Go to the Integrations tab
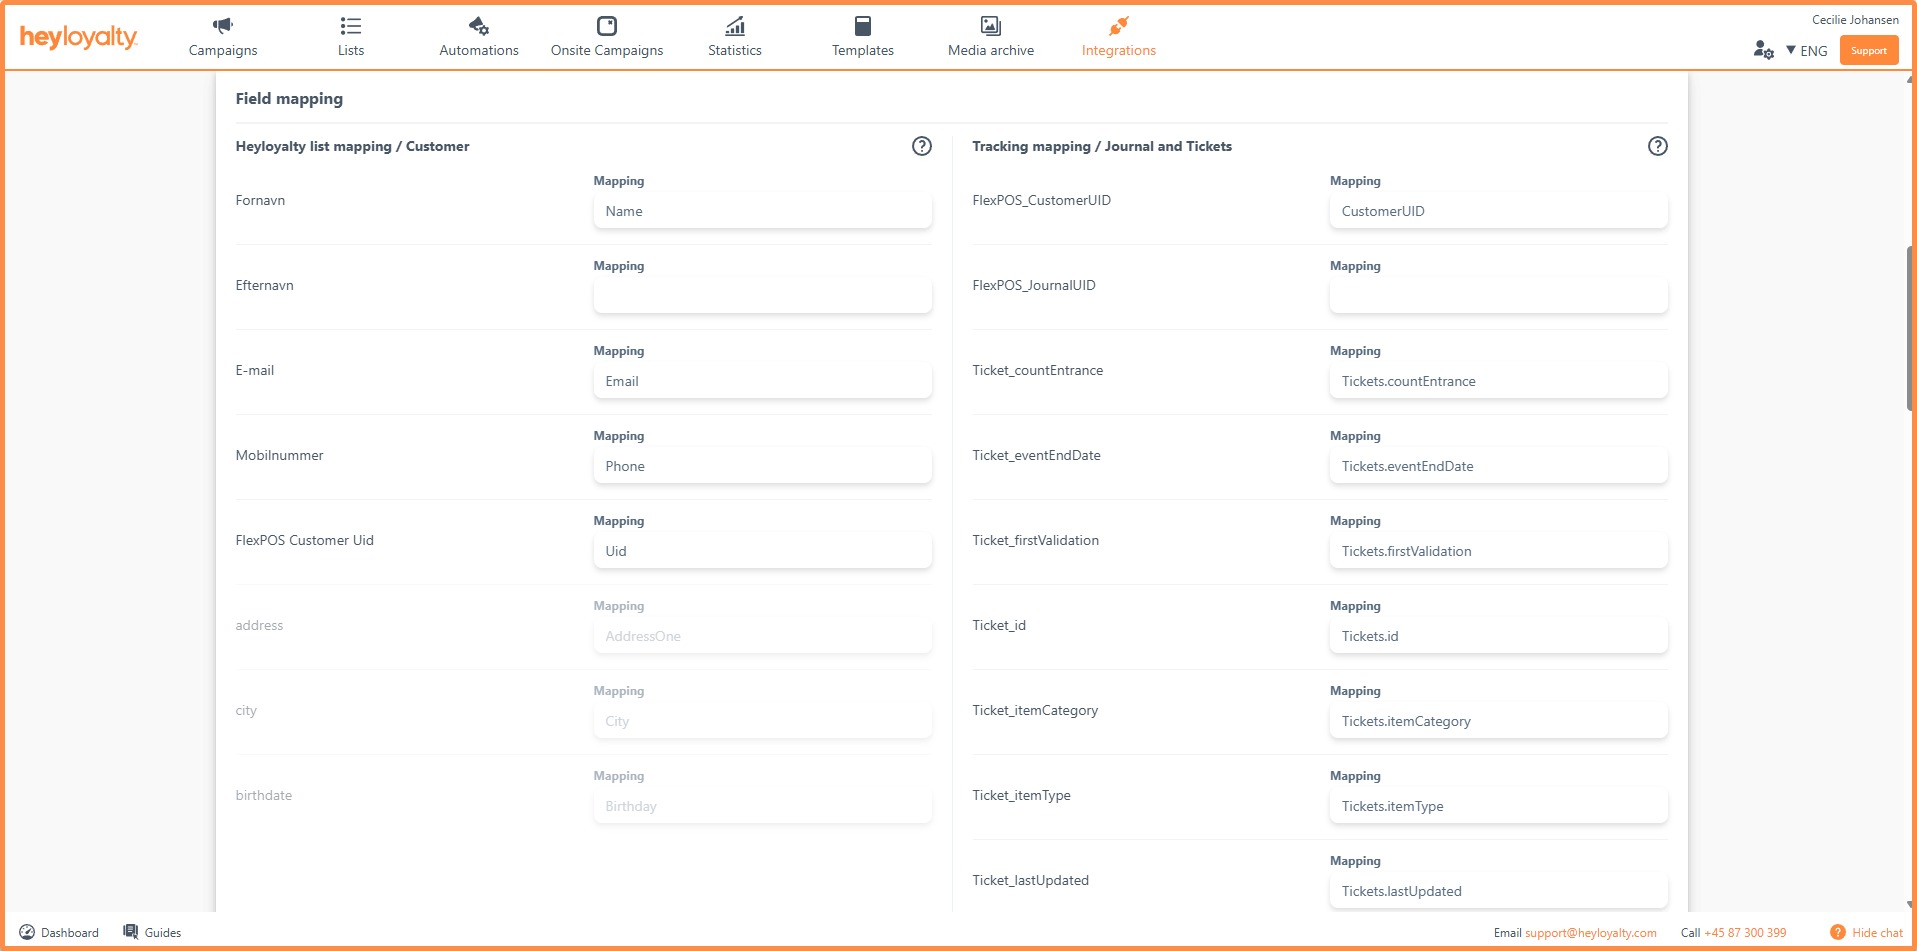 [1118, 37]
